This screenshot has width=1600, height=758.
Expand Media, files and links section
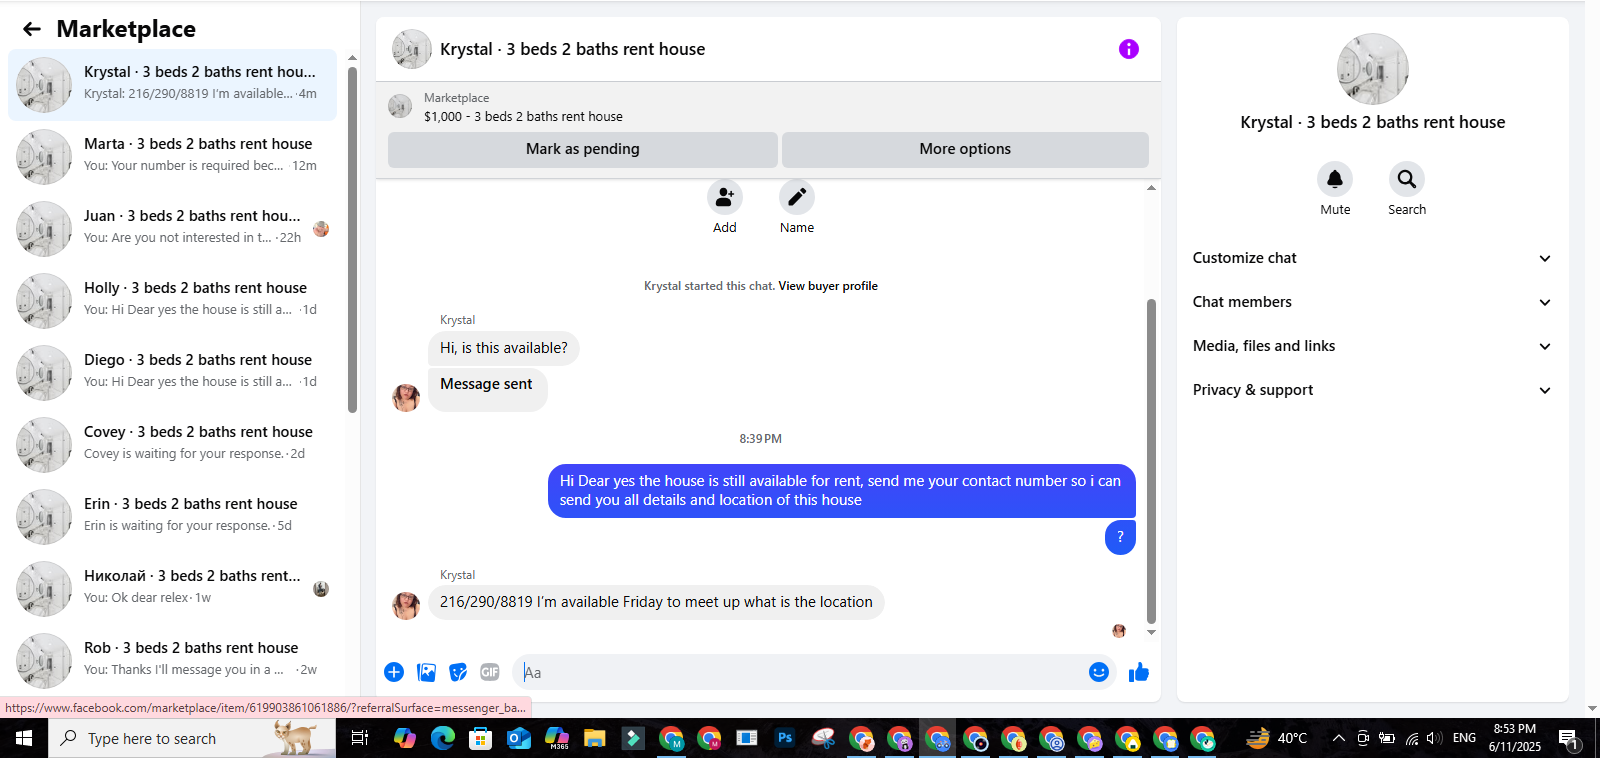coord(1372,346)
